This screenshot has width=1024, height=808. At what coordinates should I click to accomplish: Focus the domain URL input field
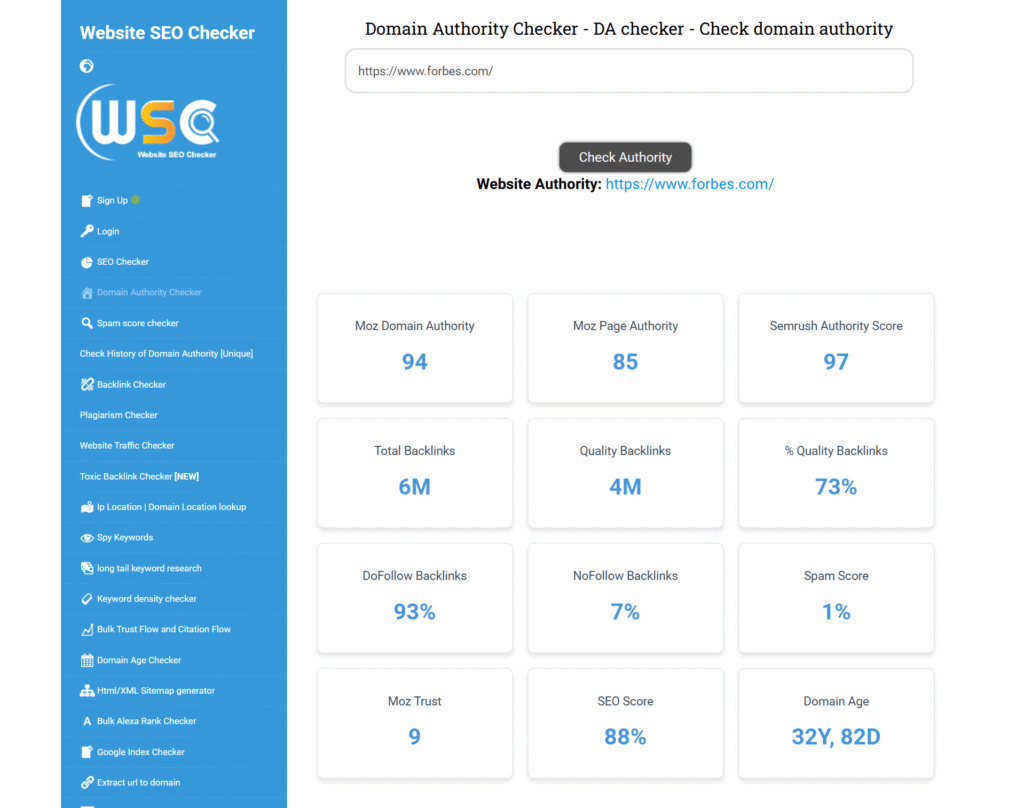(x=629, y=71)
